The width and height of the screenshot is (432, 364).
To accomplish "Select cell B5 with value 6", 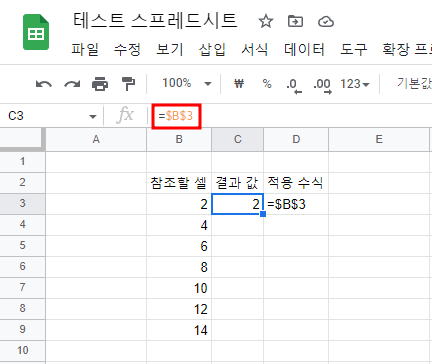I will [x=179, y=246].
